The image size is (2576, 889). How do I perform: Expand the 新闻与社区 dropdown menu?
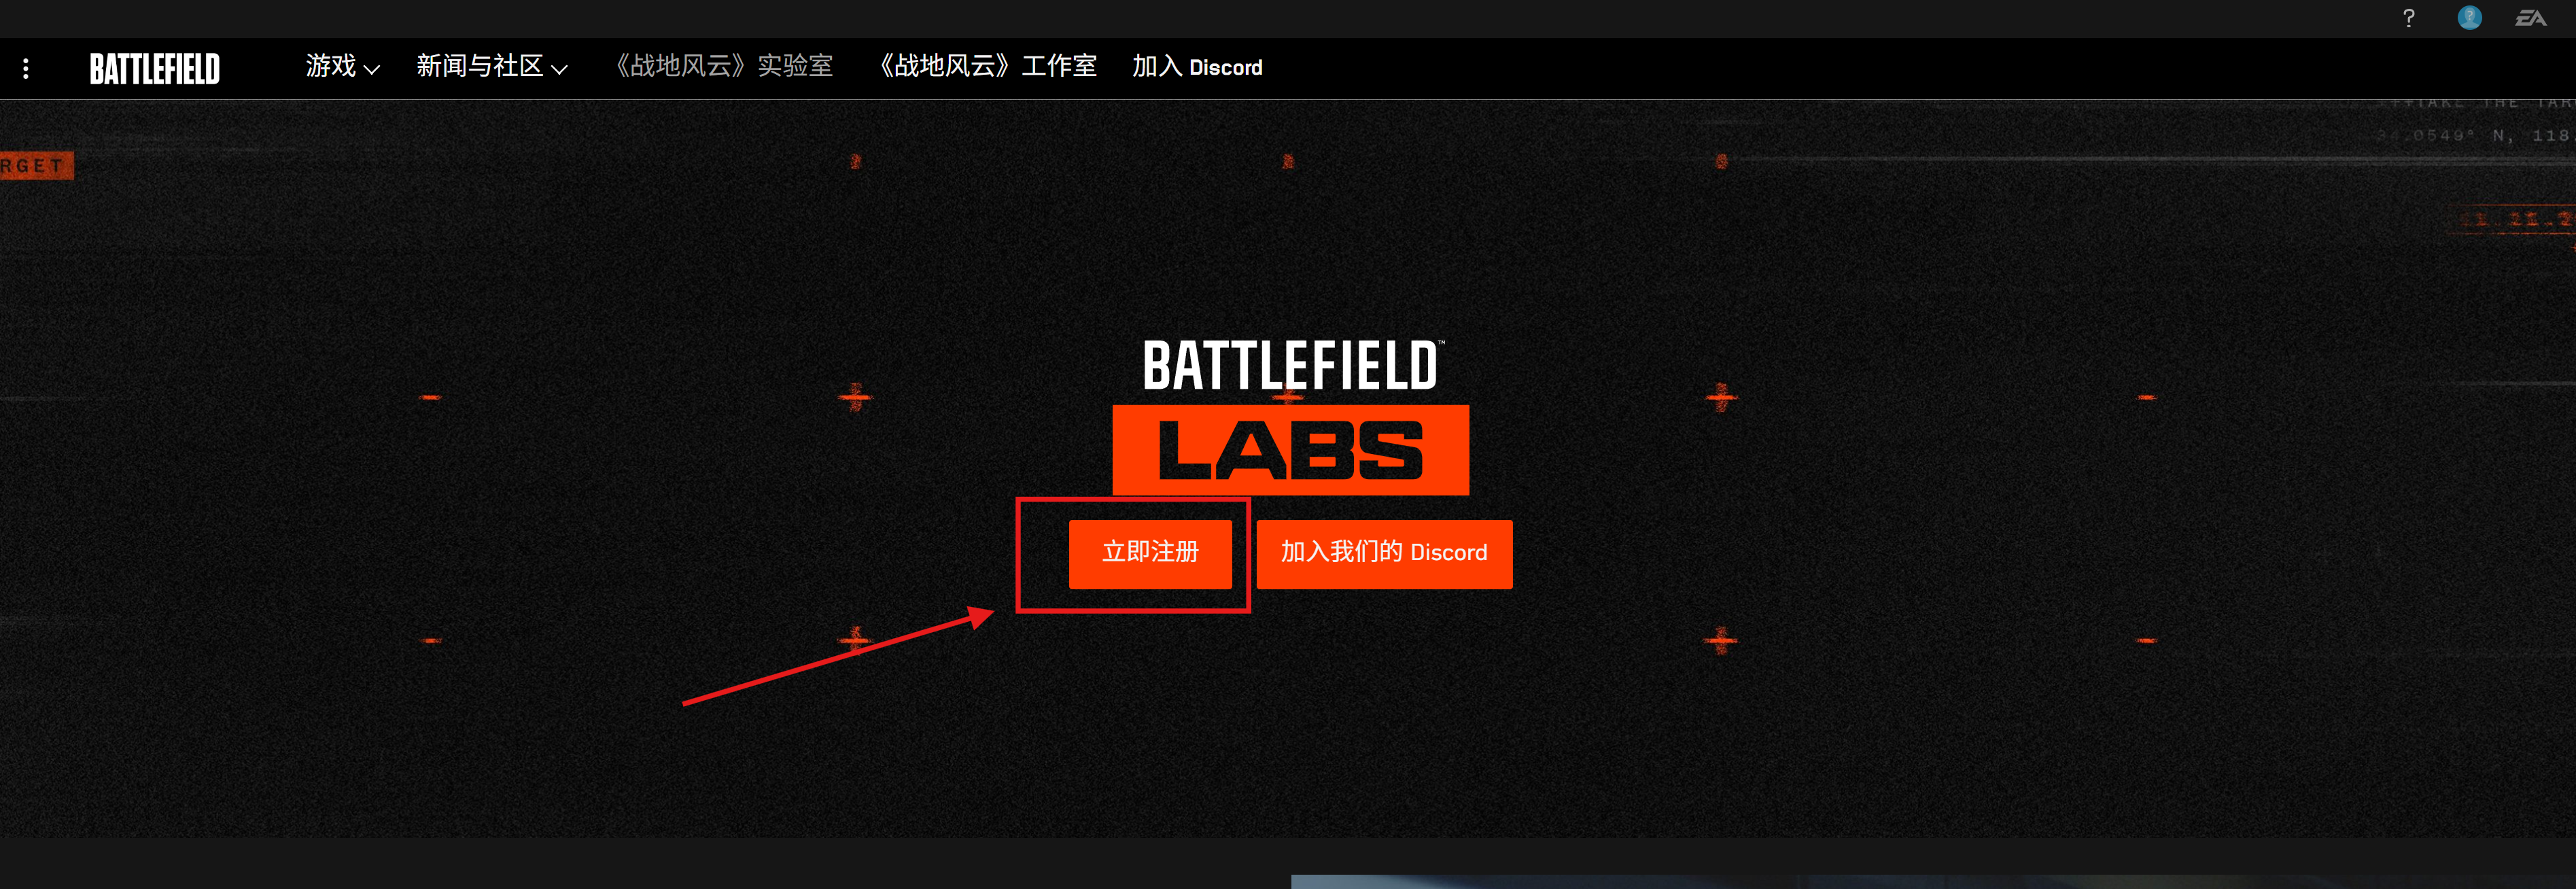(x=492, y=67)
